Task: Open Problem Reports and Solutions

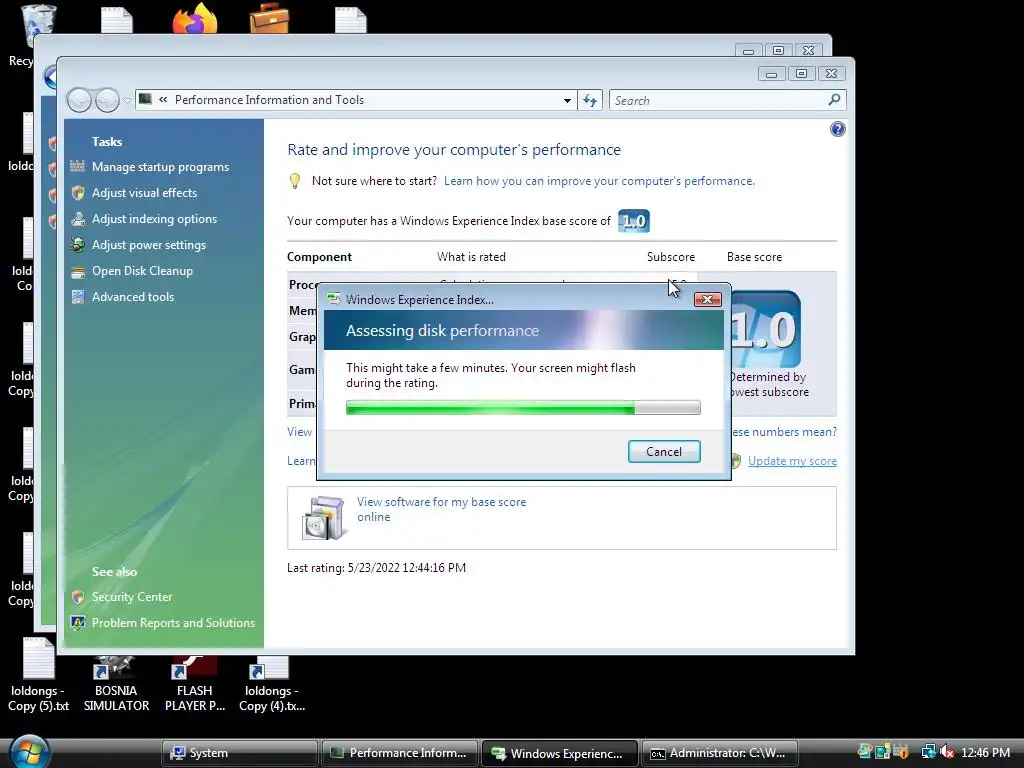Action: click(x=173, y=623)
